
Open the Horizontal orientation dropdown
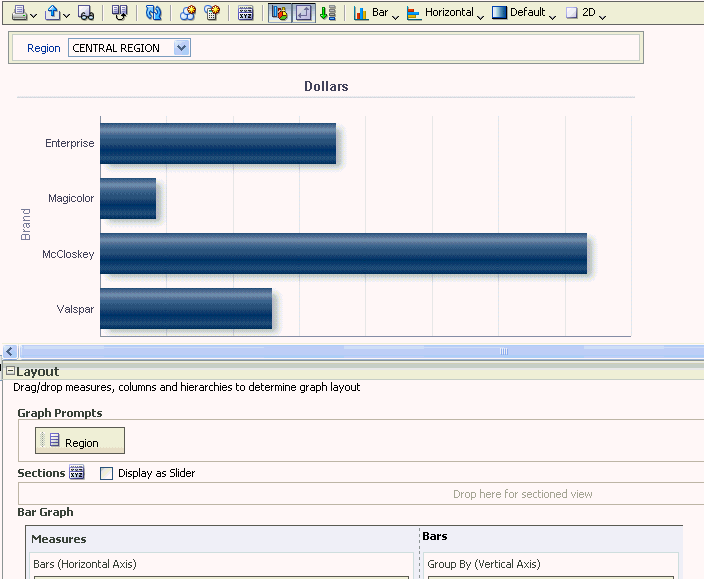445,13
